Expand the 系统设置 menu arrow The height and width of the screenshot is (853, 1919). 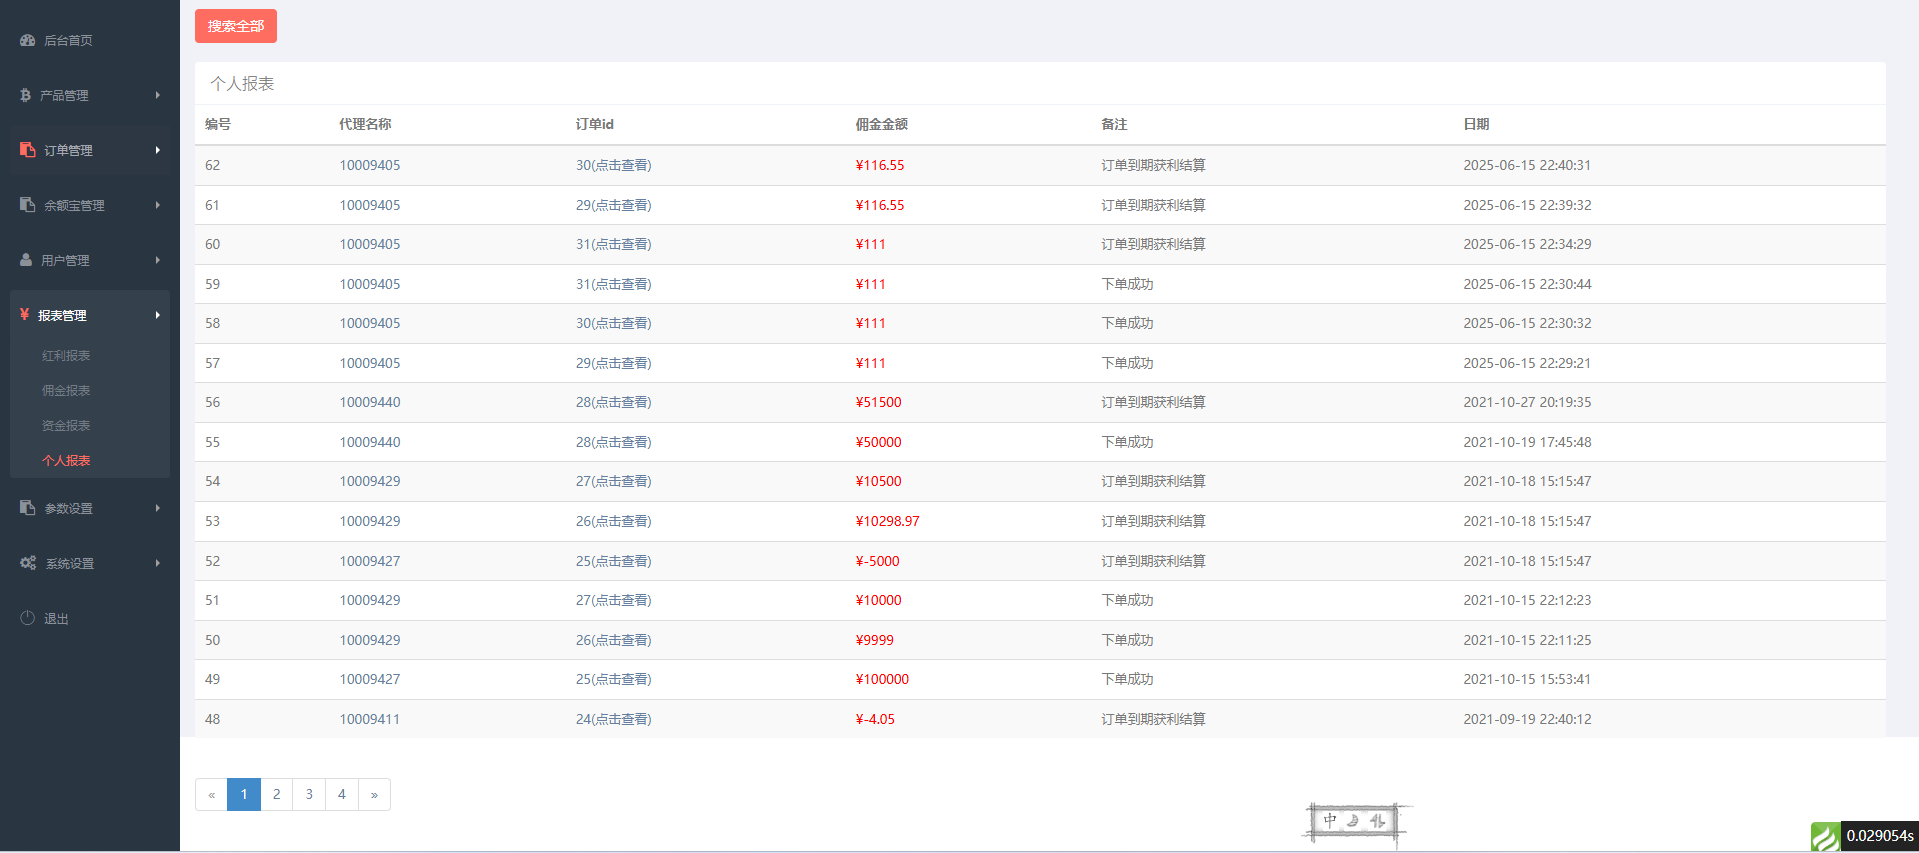click(x=157, y=563)
